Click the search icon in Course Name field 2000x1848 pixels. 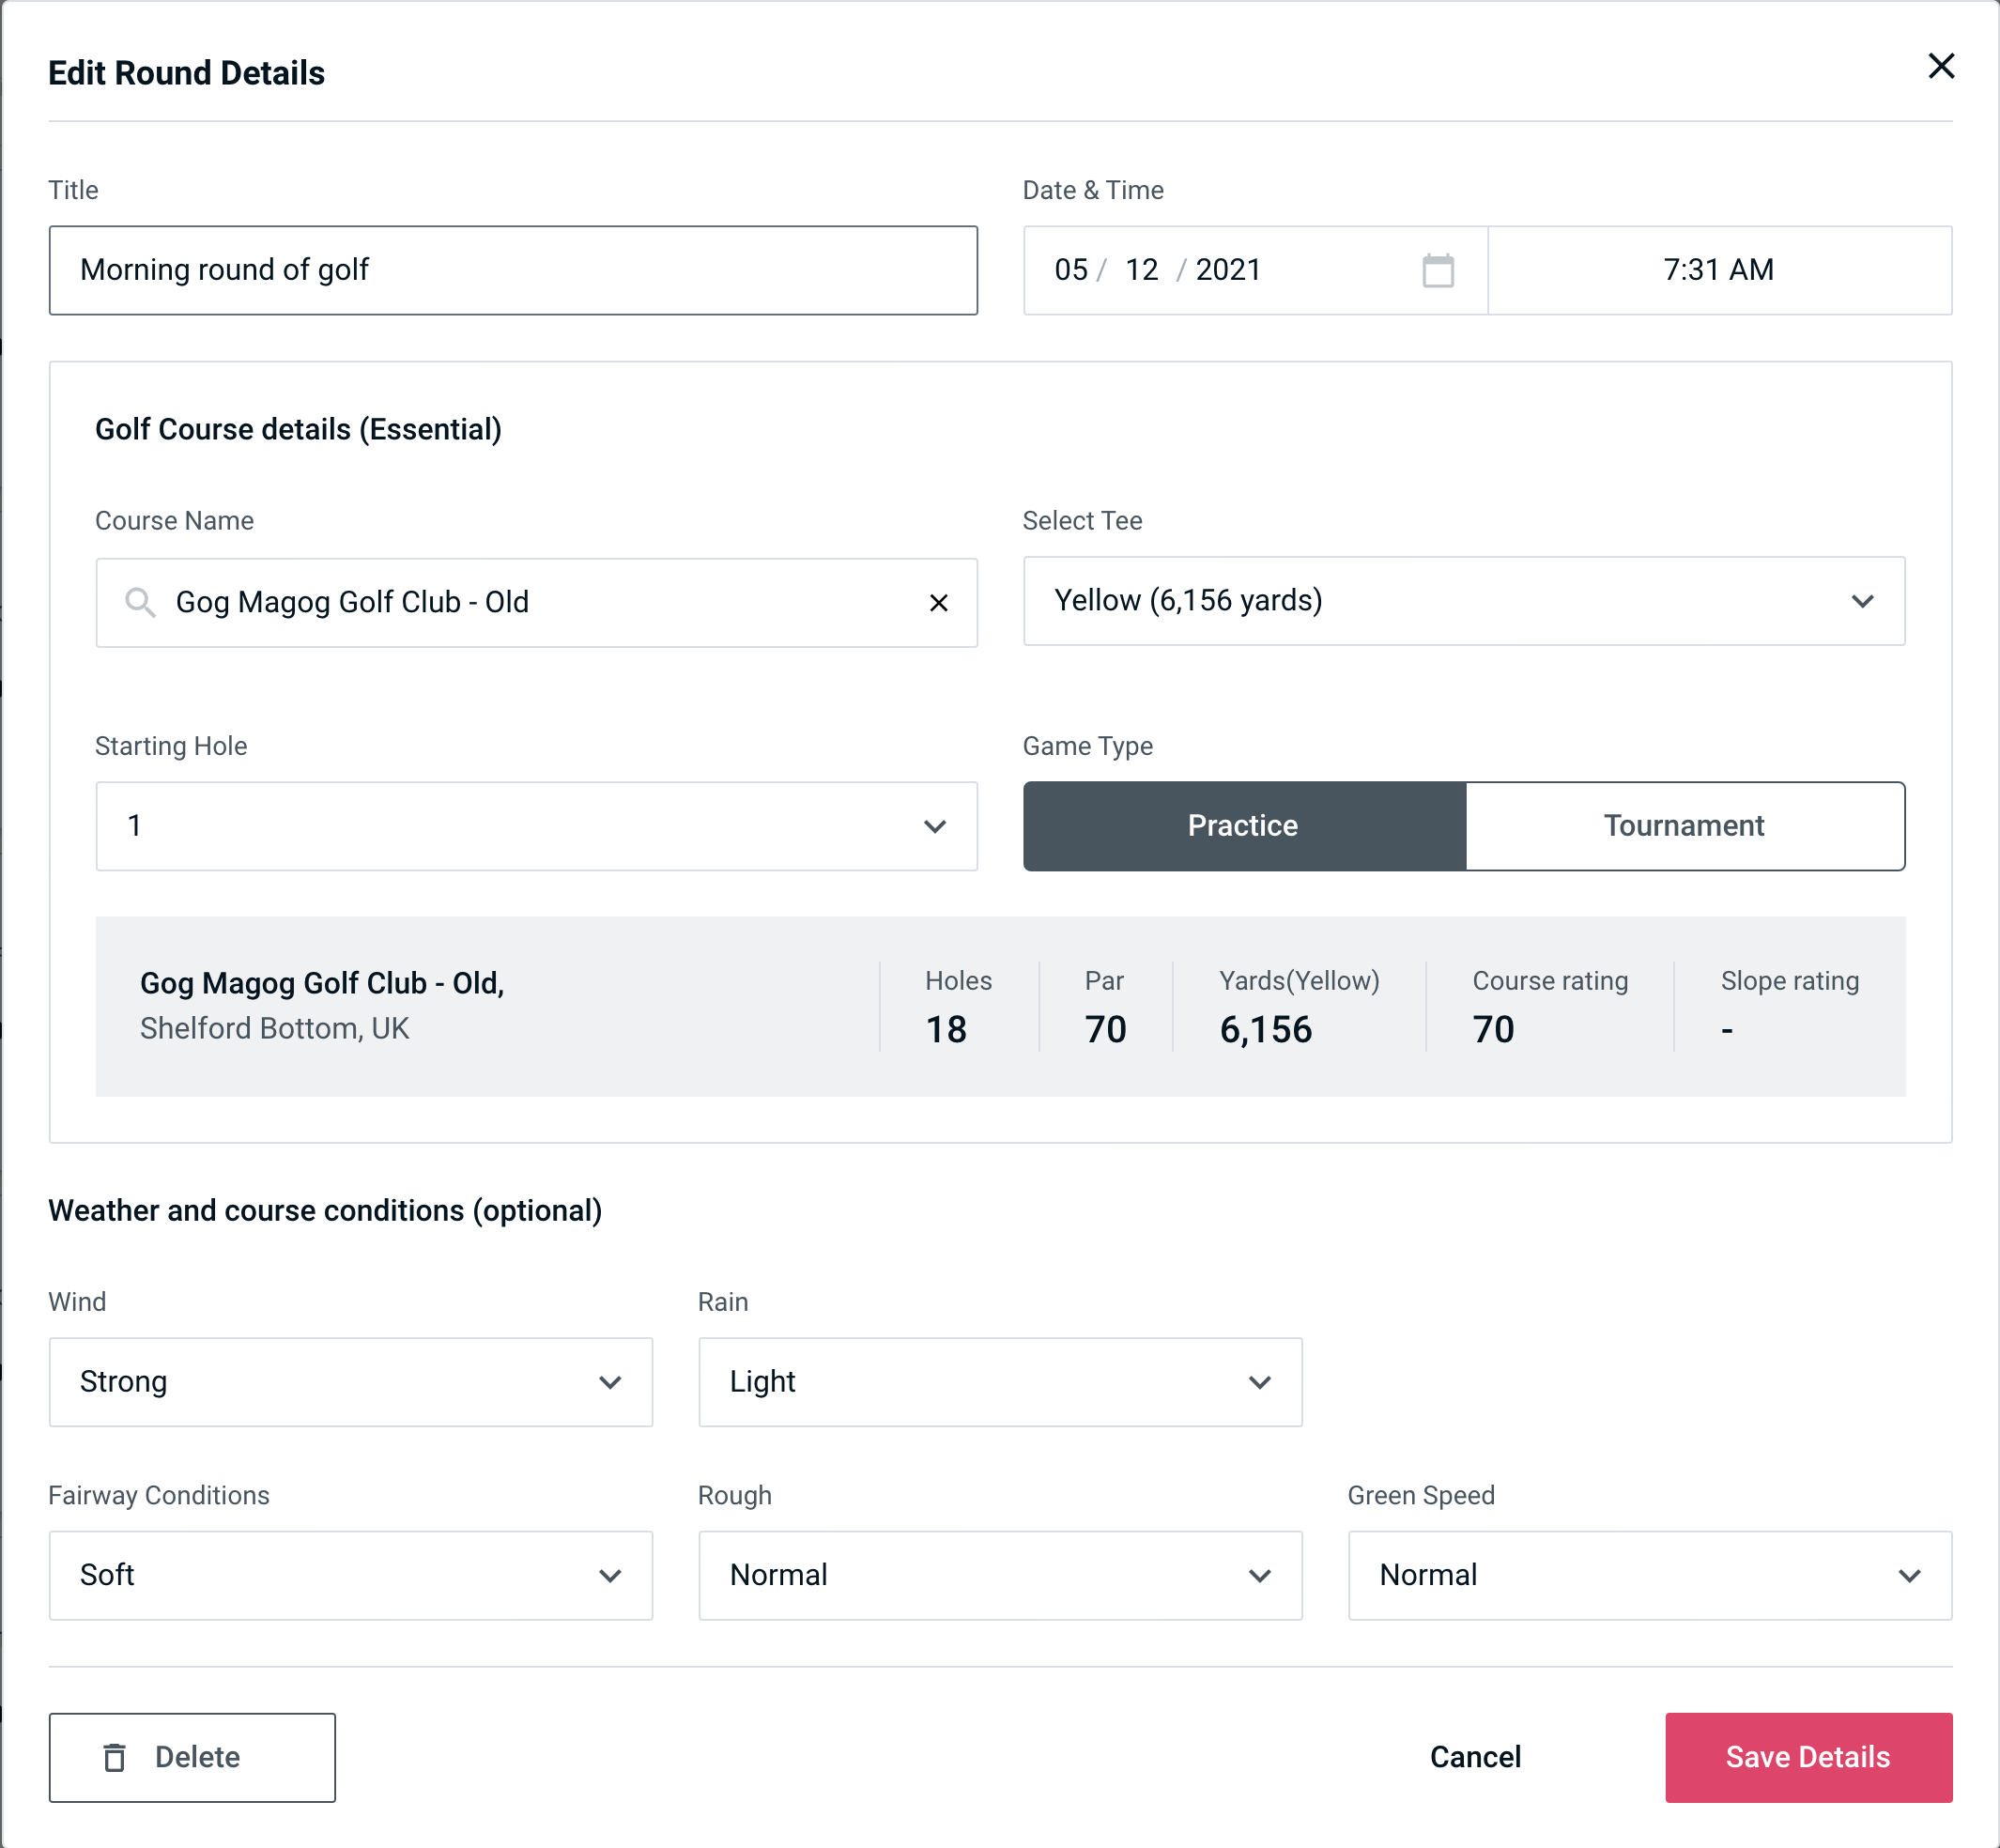(139, 601)
